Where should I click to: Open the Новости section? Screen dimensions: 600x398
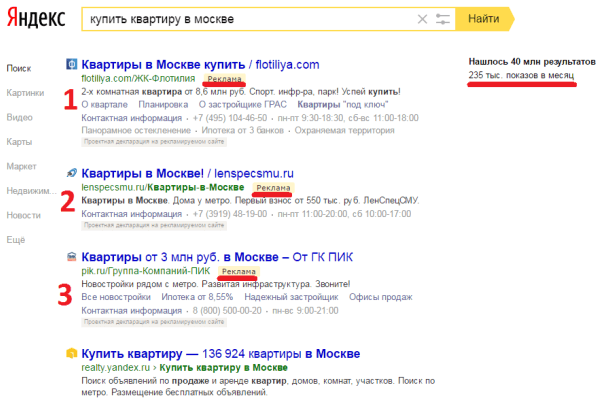pos(23,215)
